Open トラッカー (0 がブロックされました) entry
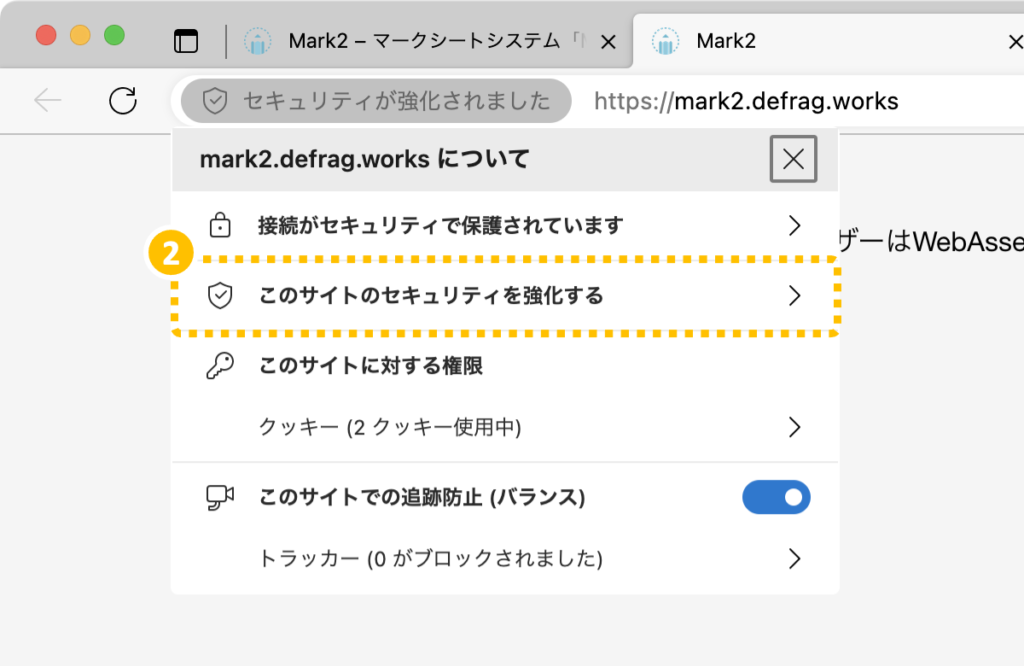The image size is (1024, 666). click(505, 559)
